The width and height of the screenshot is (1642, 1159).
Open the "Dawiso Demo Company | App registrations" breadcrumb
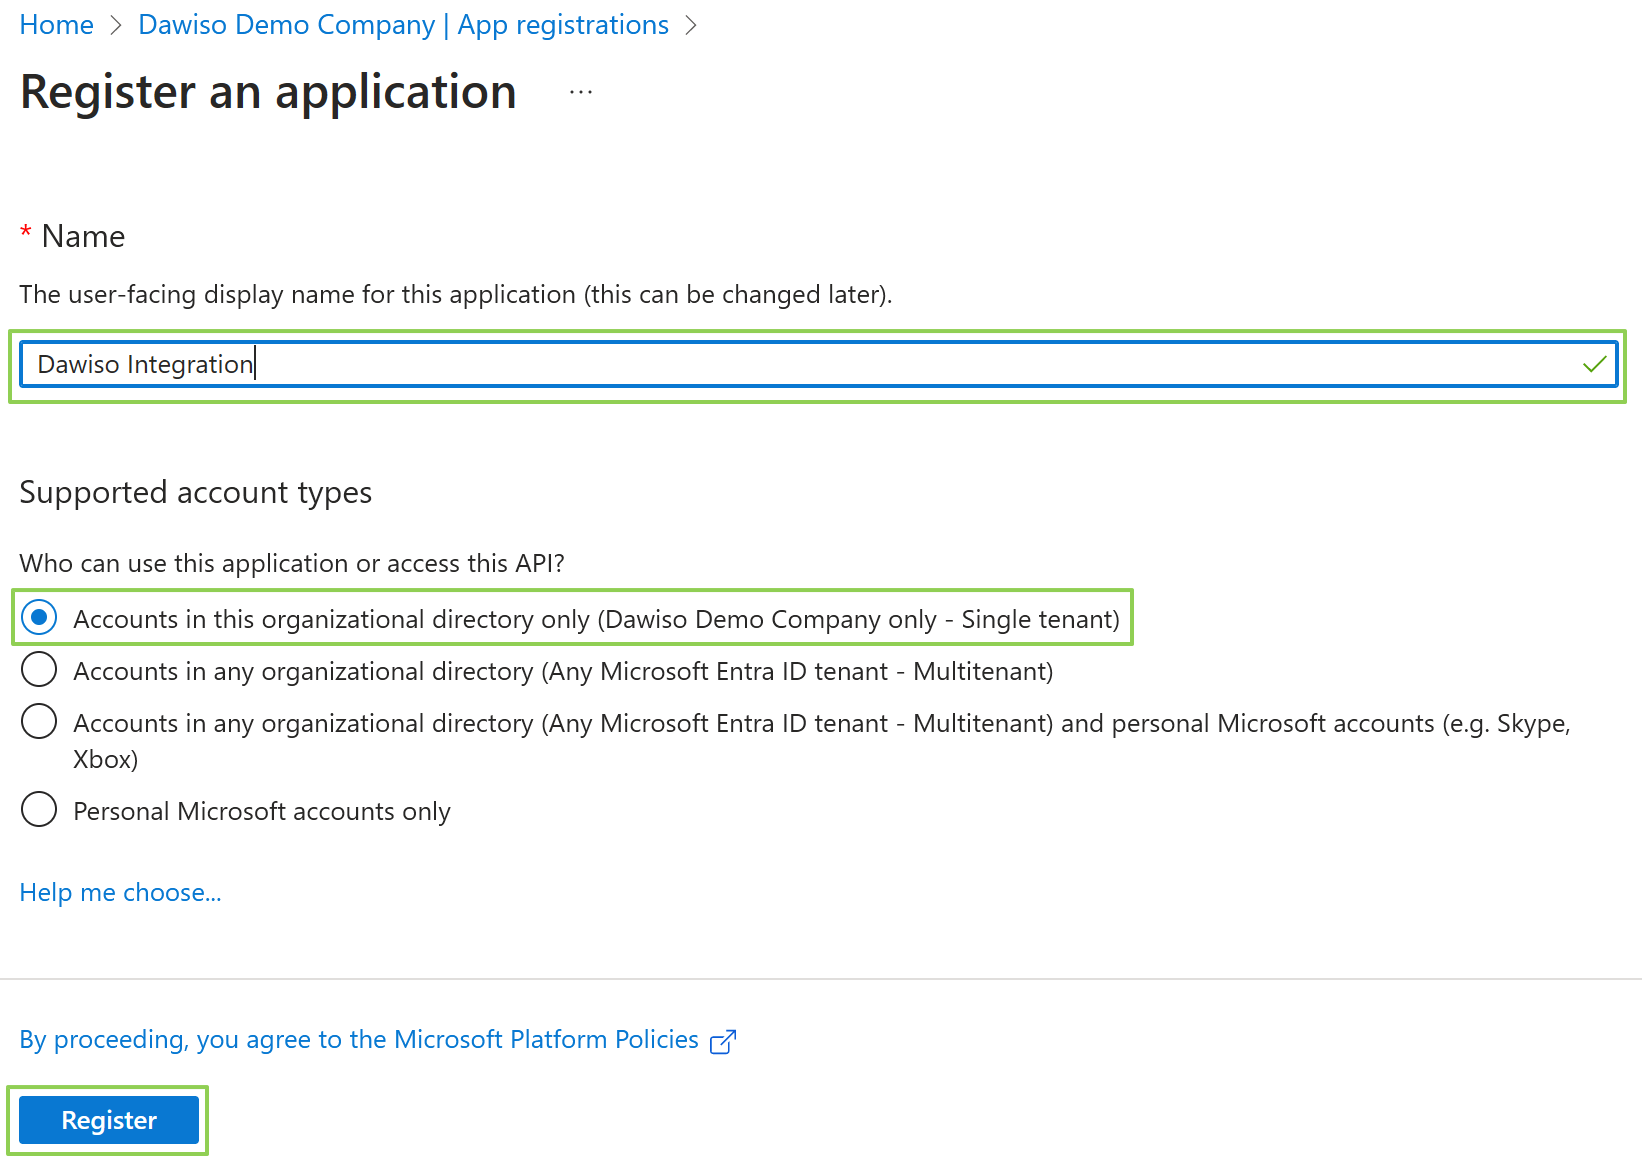(403, 25)
